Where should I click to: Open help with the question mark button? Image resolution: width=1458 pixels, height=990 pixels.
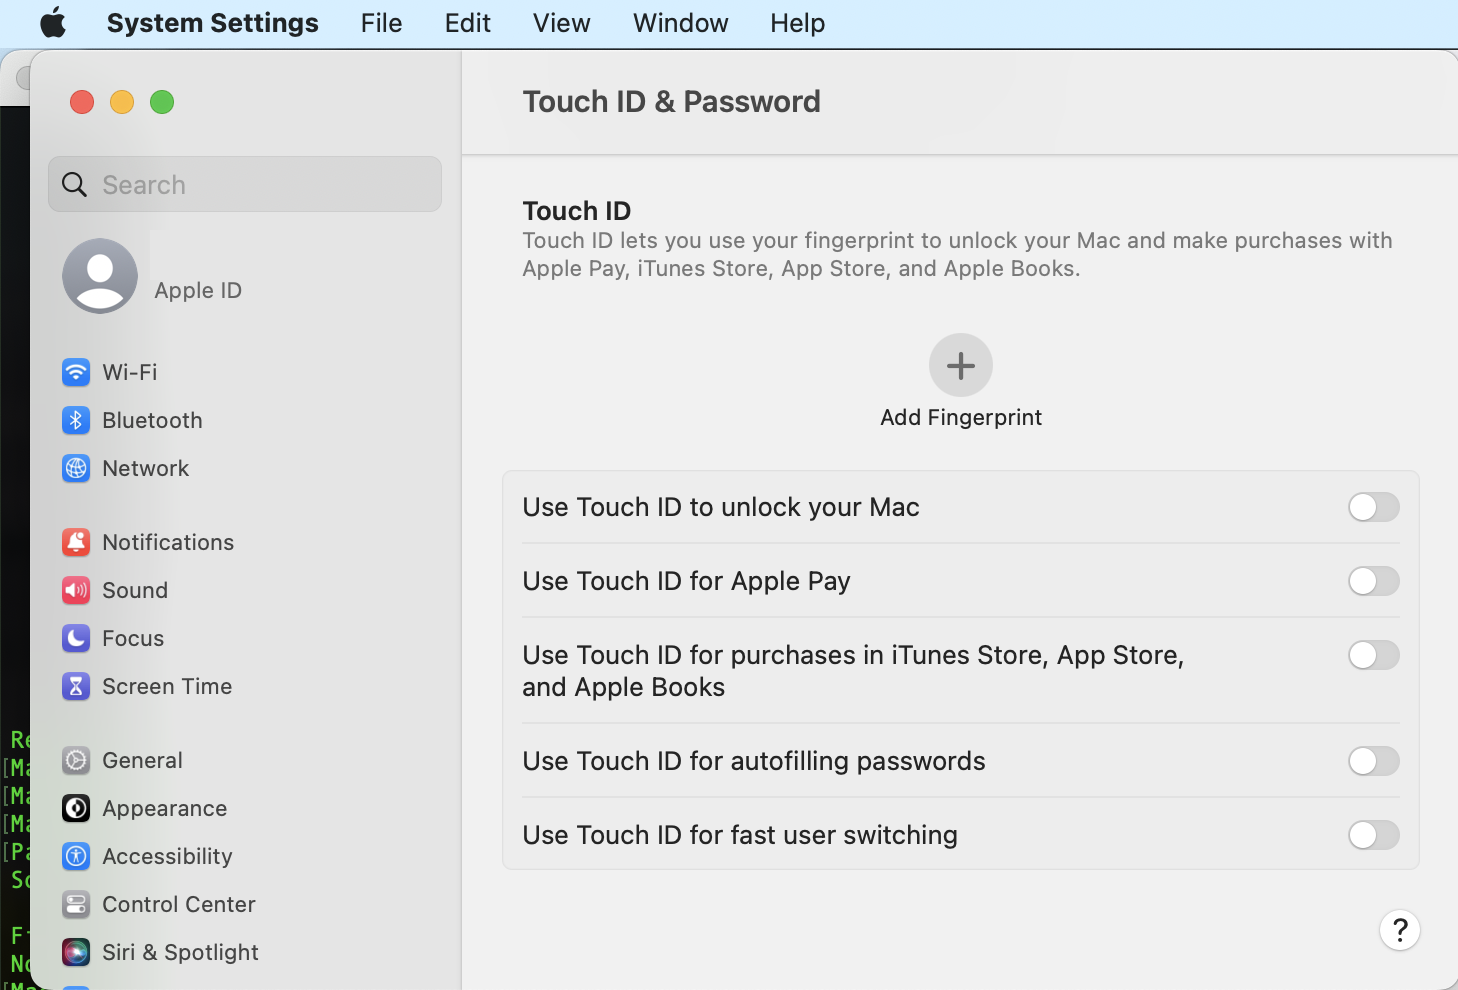1400,930
